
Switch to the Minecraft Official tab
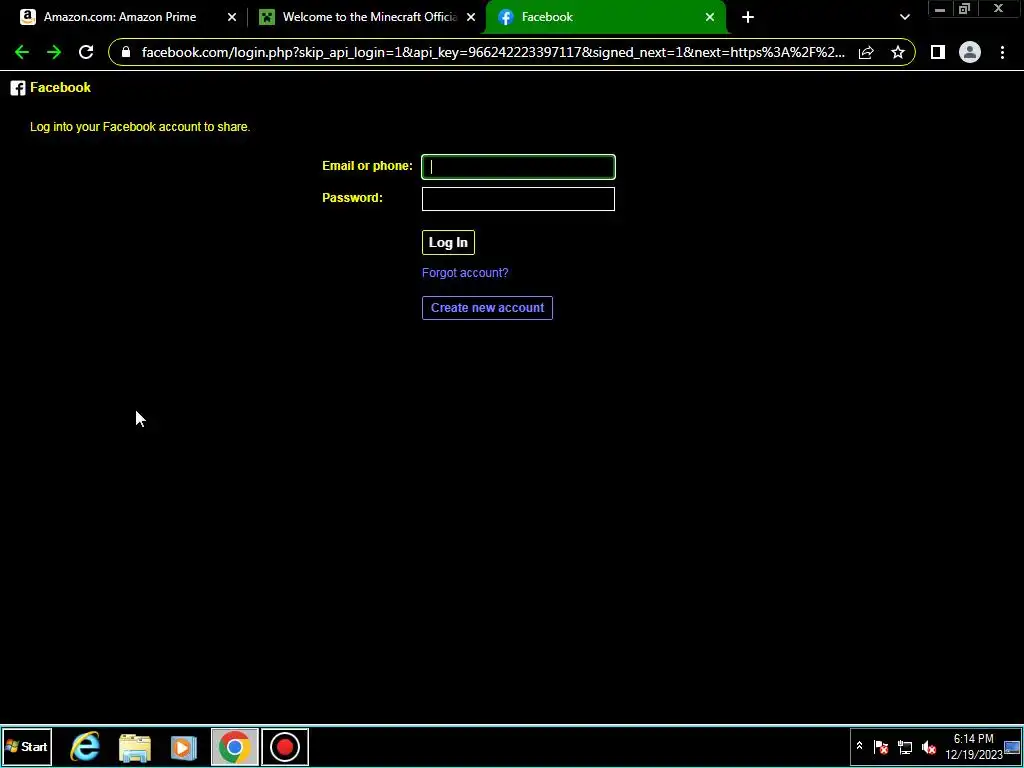point(370,17)
